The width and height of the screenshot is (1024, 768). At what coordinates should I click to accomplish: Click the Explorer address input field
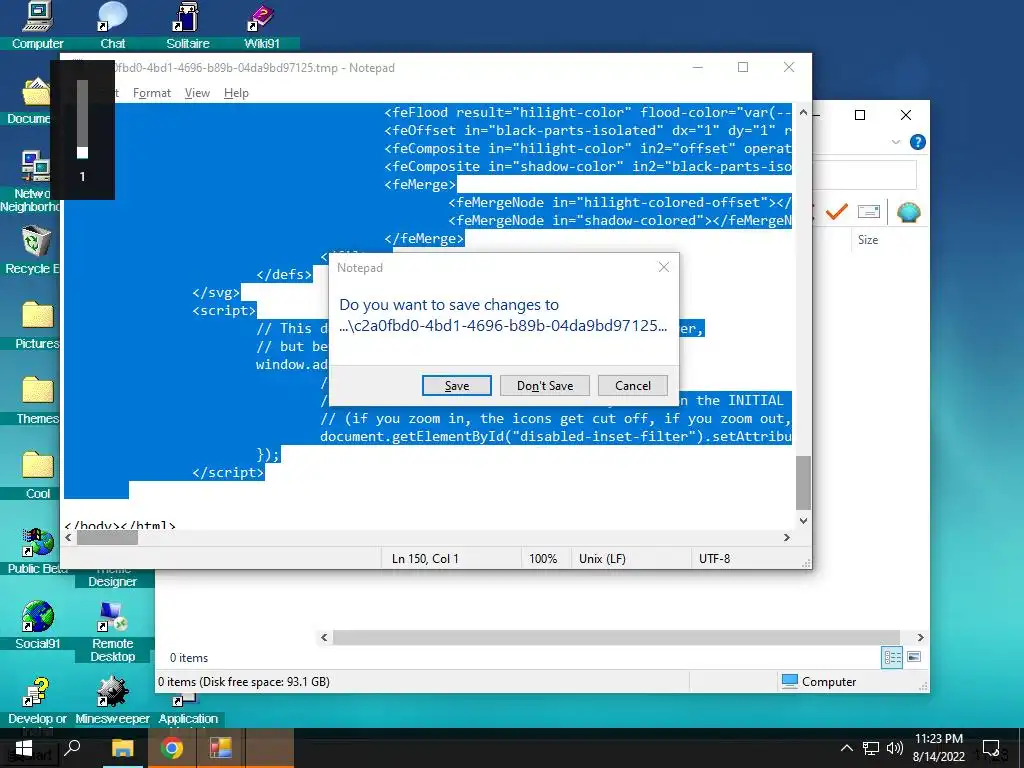tap(865, 175)
